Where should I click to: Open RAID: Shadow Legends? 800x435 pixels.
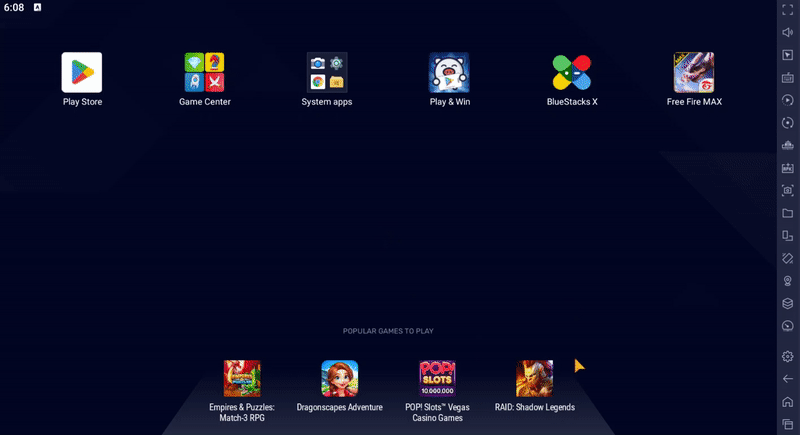pos(534,378)
